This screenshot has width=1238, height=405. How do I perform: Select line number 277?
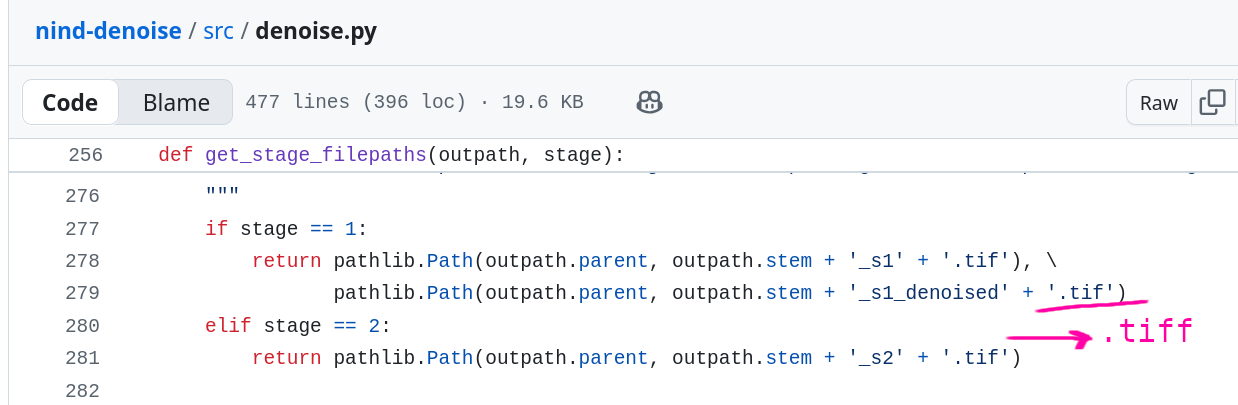[82, 229]
